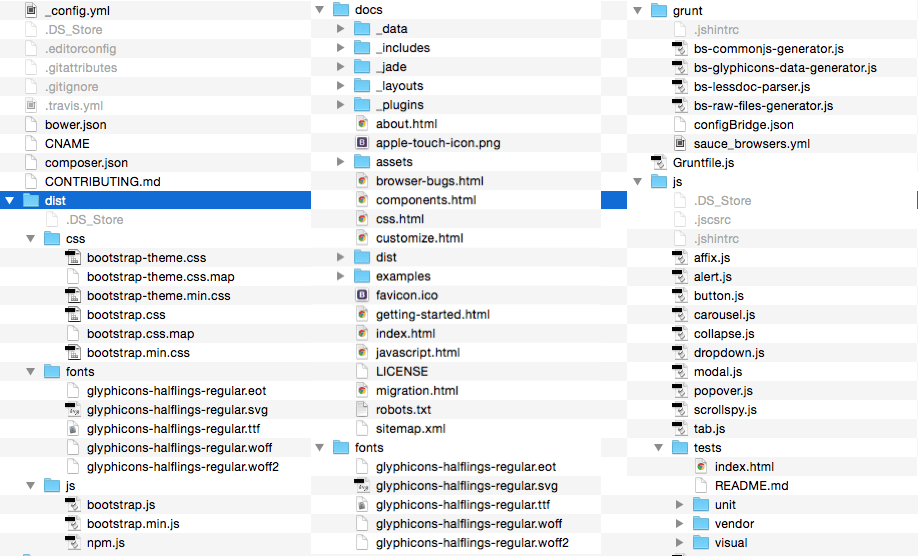Collapse the tests folder
Image resolution: width=918 pixels, height=556 pixels.
(659, 447)
